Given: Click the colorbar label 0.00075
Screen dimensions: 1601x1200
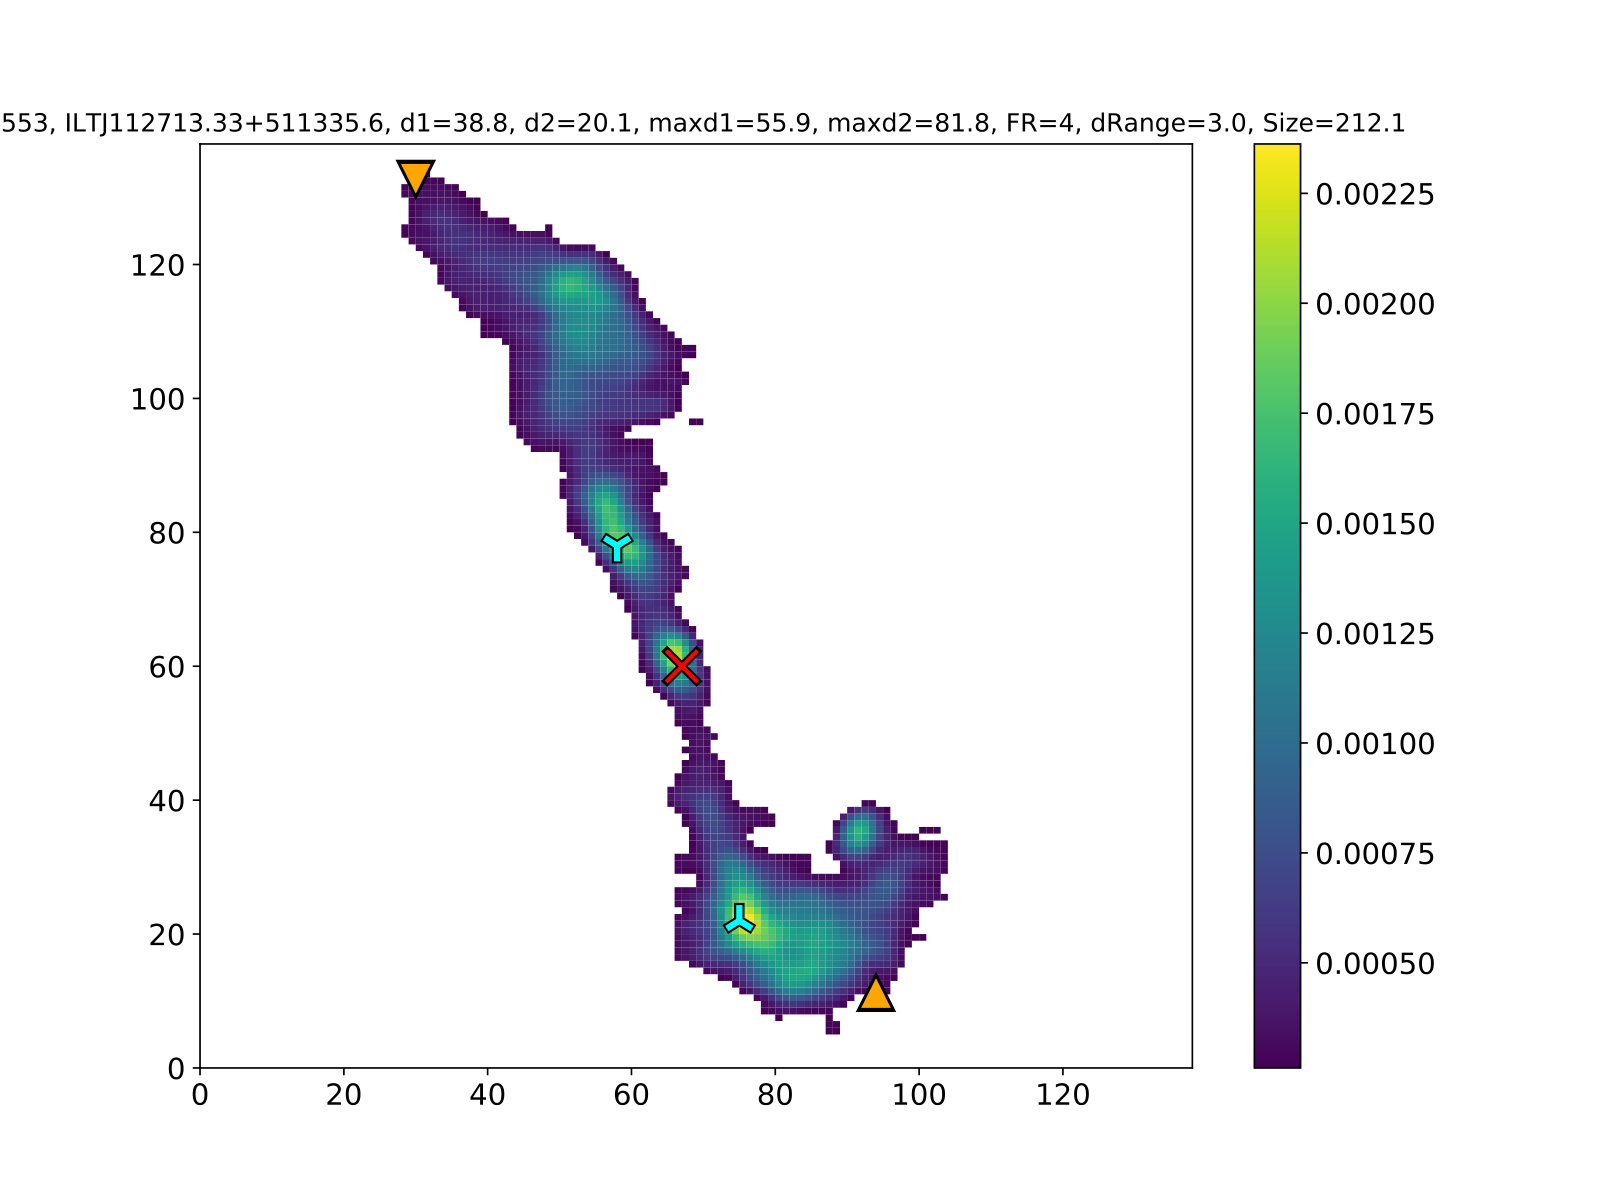Looking at the screenshot, I should point(1375,855).
